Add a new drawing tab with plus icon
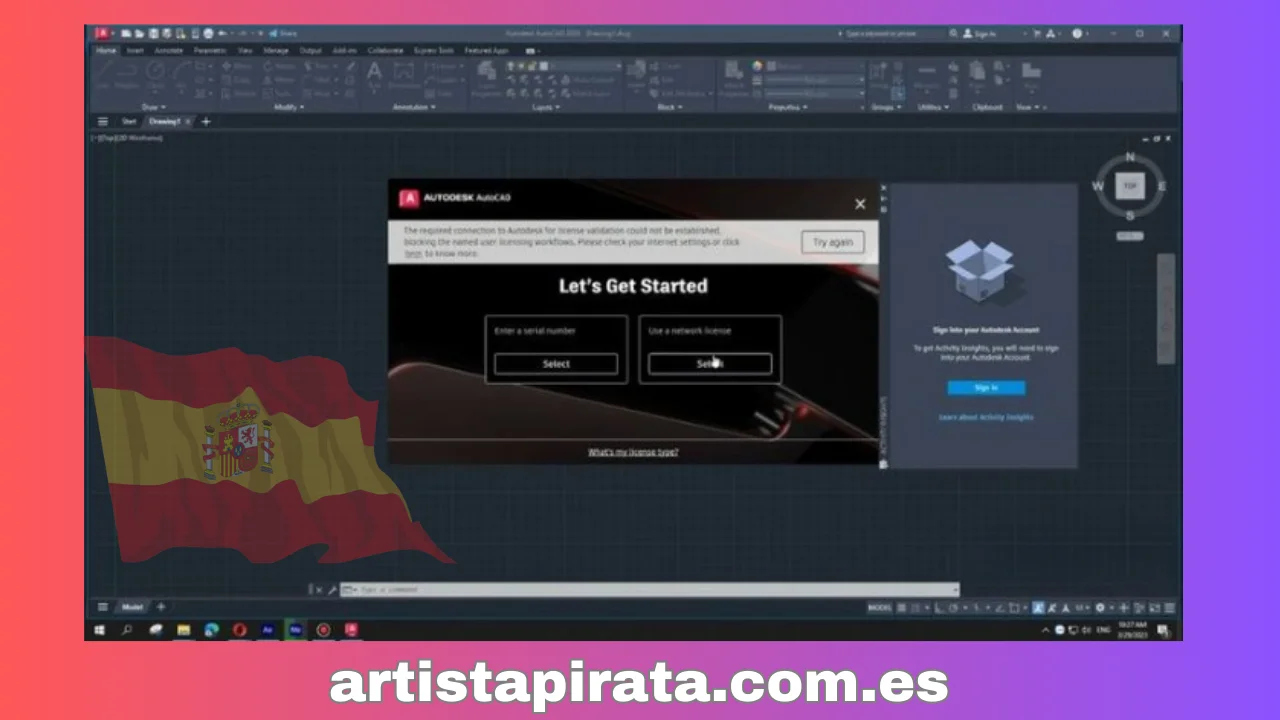The image size is (1280, 720). pyautogui.click(x=206, y=122)
